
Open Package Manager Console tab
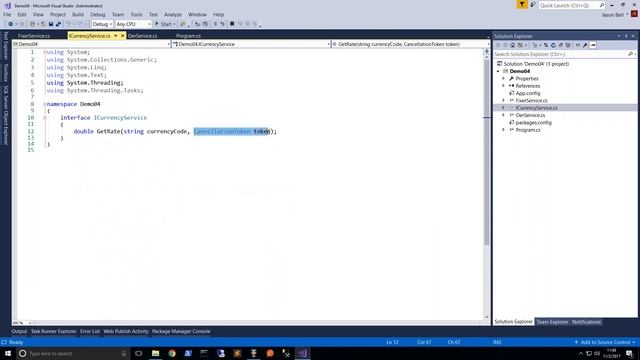point(181,331)
